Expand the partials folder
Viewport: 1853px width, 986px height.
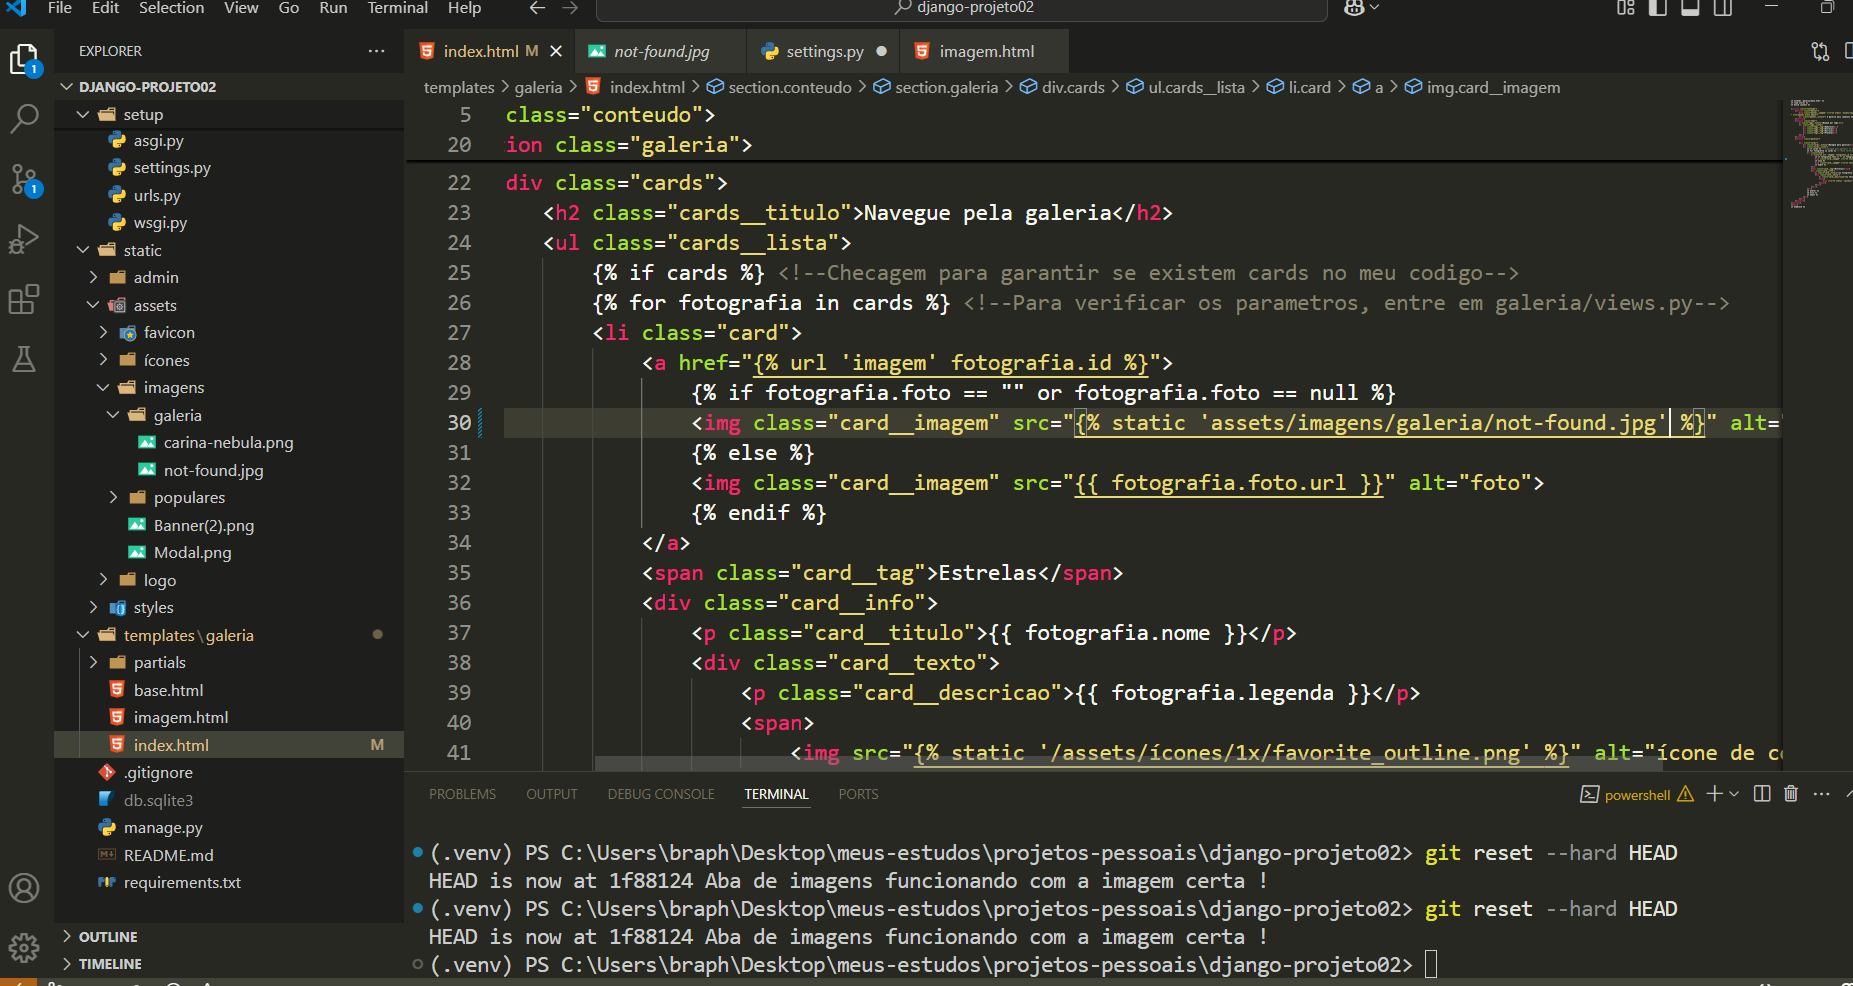[x=229, y=662]
